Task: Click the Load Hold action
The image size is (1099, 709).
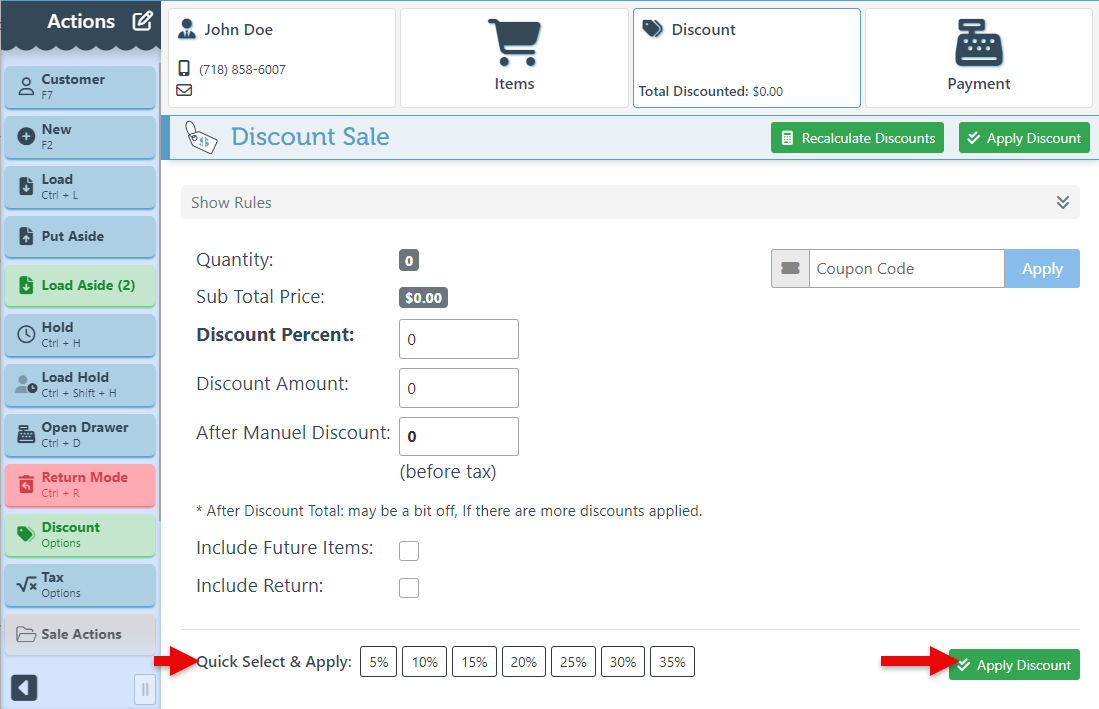Action: (x=80, y=384)
